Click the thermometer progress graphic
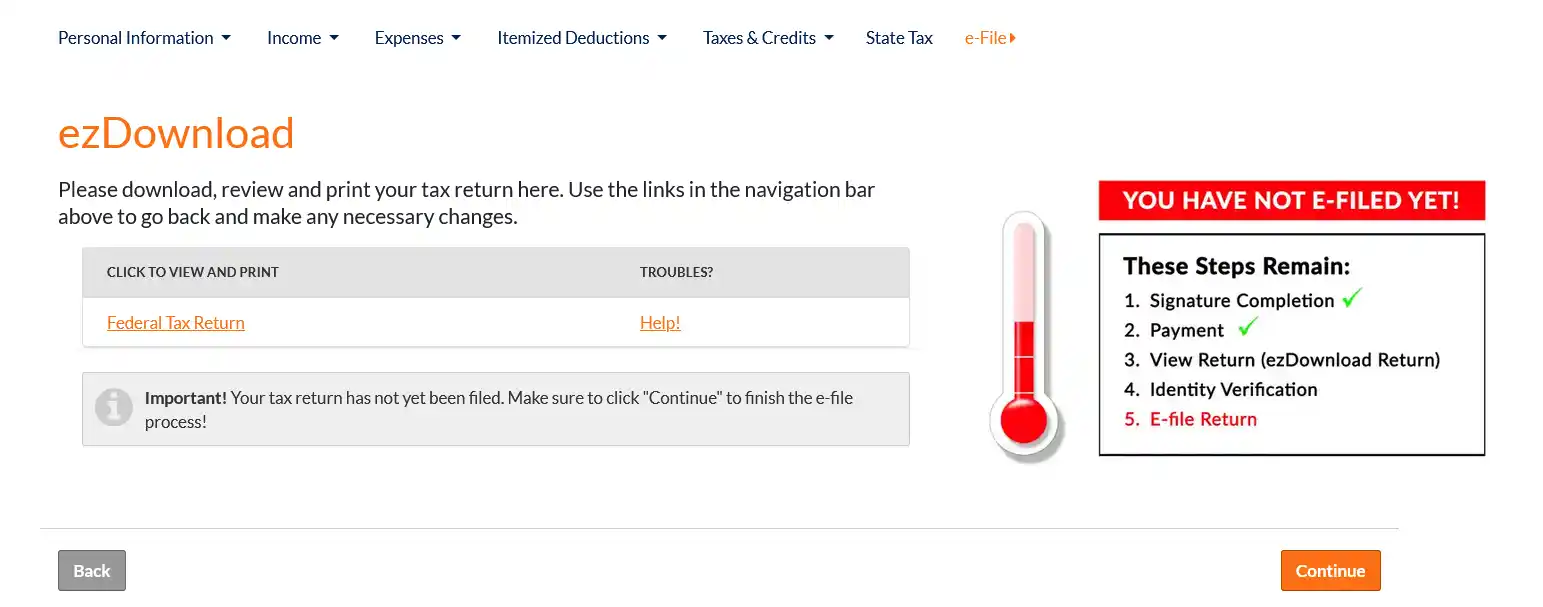 click(1023, 335)
